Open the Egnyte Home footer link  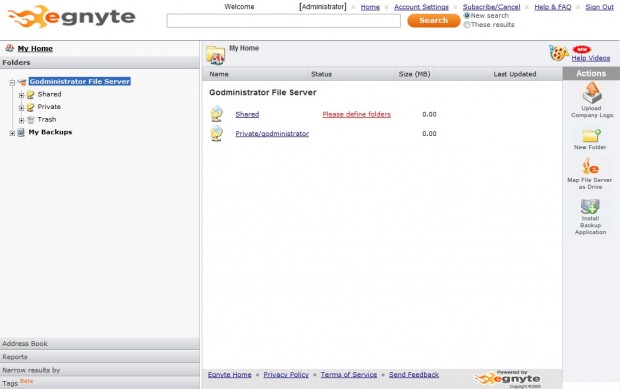230,374
